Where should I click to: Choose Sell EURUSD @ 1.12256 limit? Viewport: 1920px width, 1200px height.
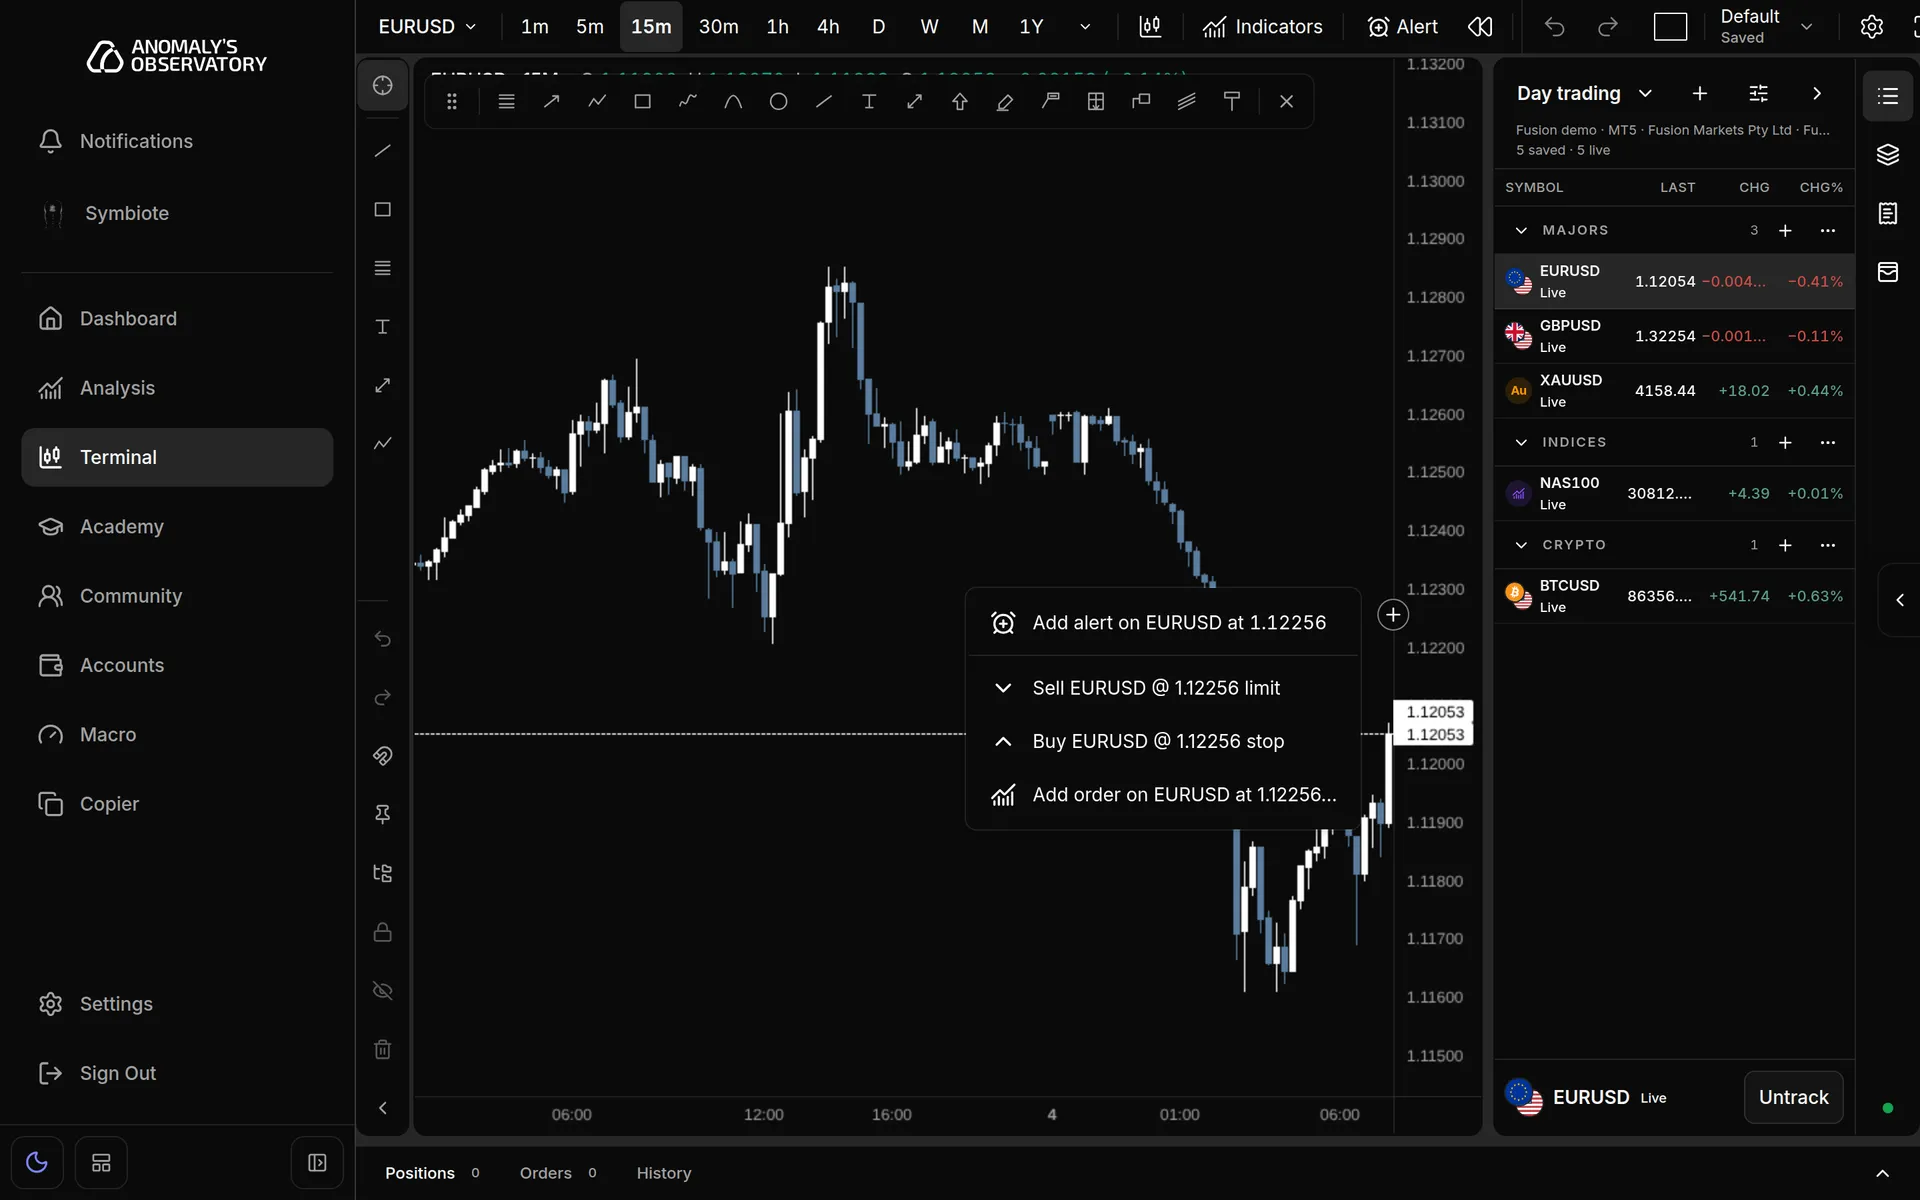pyautogui.click(x=1162, y=688)
